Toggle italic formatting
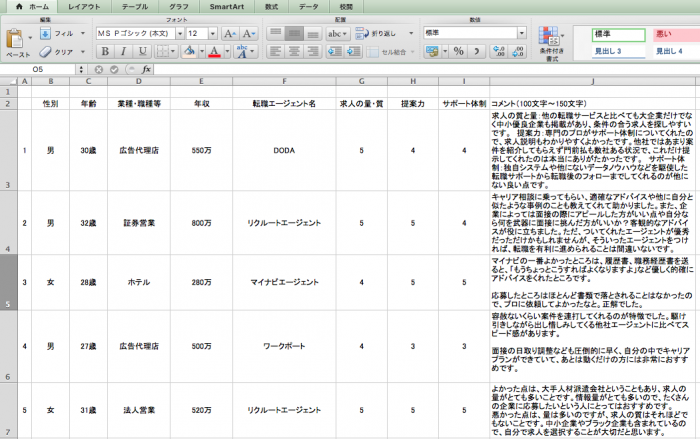The width and height of the screenshot is (700, 439). (124, 51)
